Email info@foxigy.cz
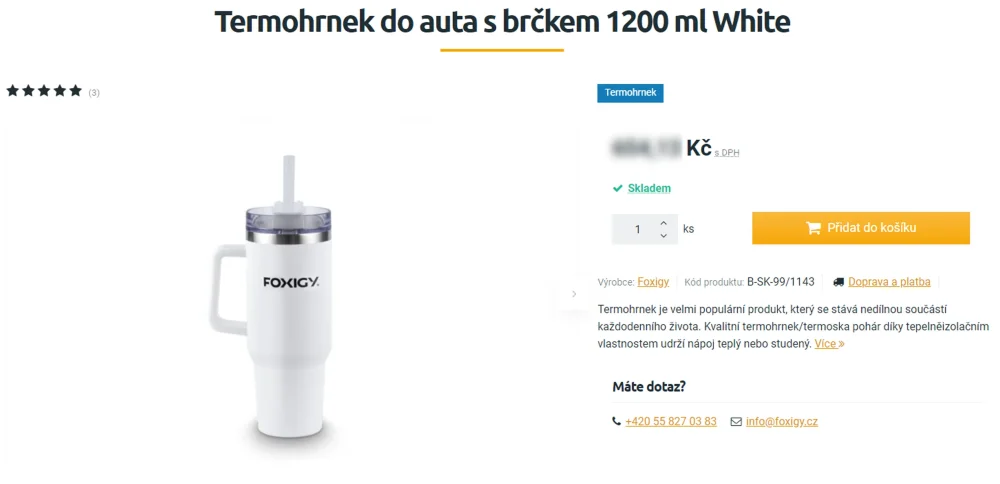Viewport: 1000px width, 484px height. (x=782, y=422)
